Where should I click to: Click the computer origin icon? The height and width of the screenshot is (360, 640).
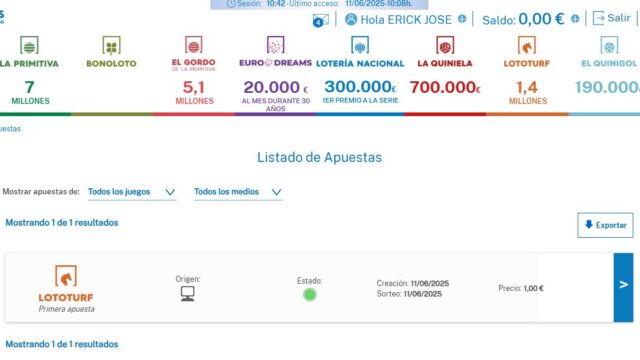188,294
